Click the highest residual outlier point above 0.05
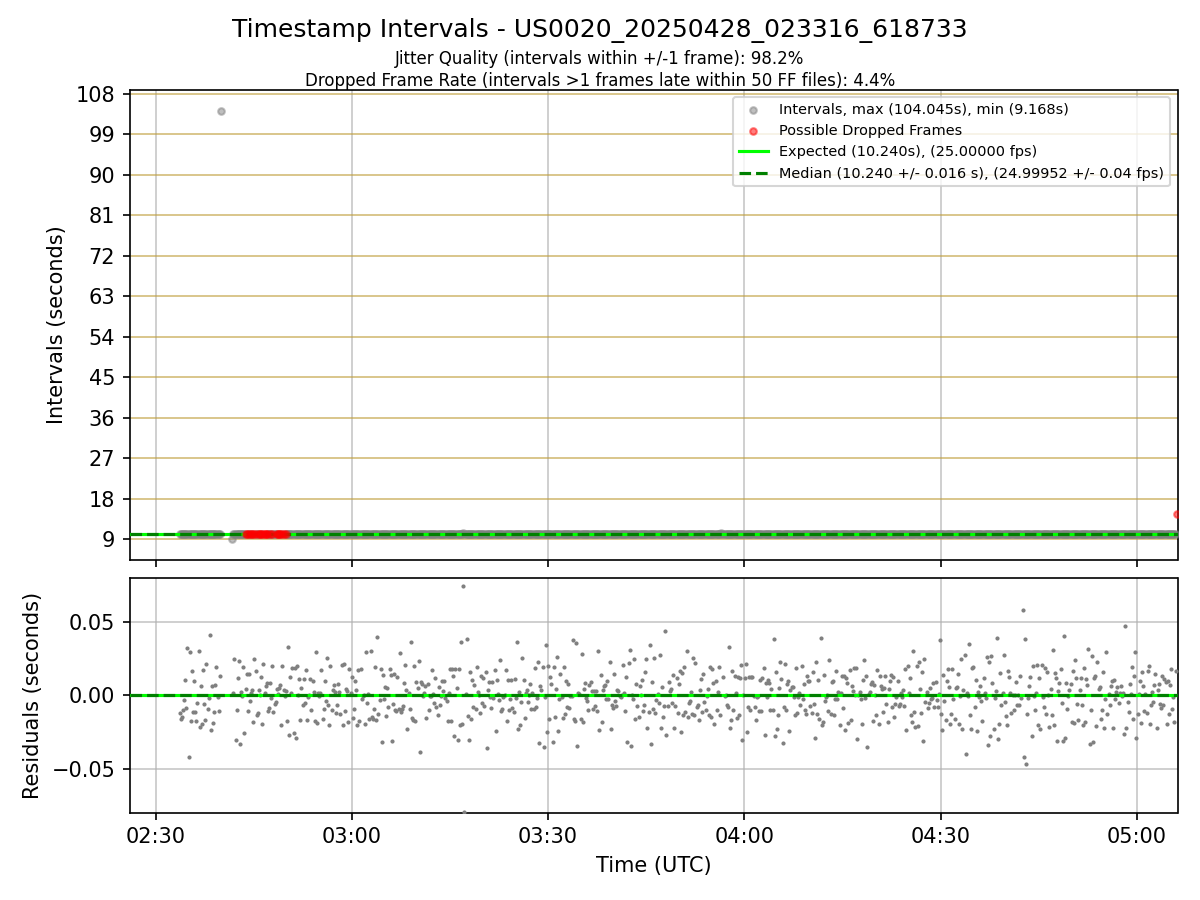The height and width of the screenshot is (900, 1200). 463,586
